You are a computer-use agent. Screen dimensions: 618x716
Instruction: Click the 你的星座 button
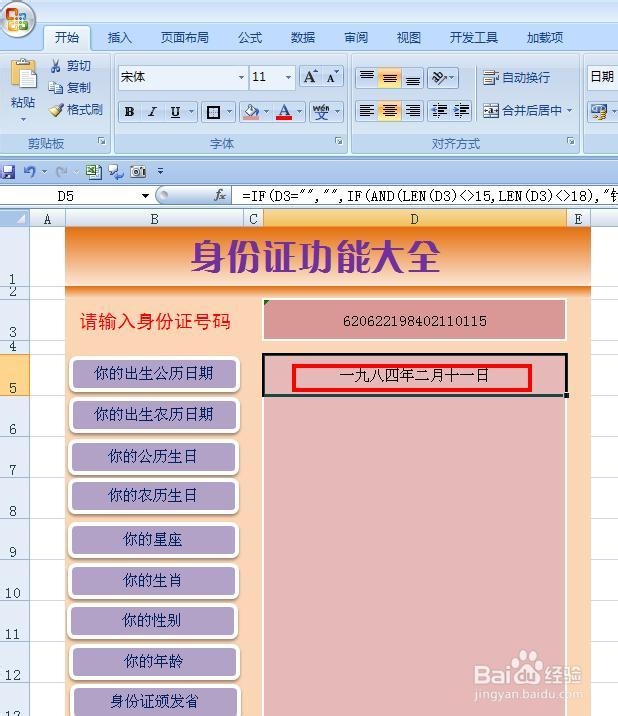153,540
